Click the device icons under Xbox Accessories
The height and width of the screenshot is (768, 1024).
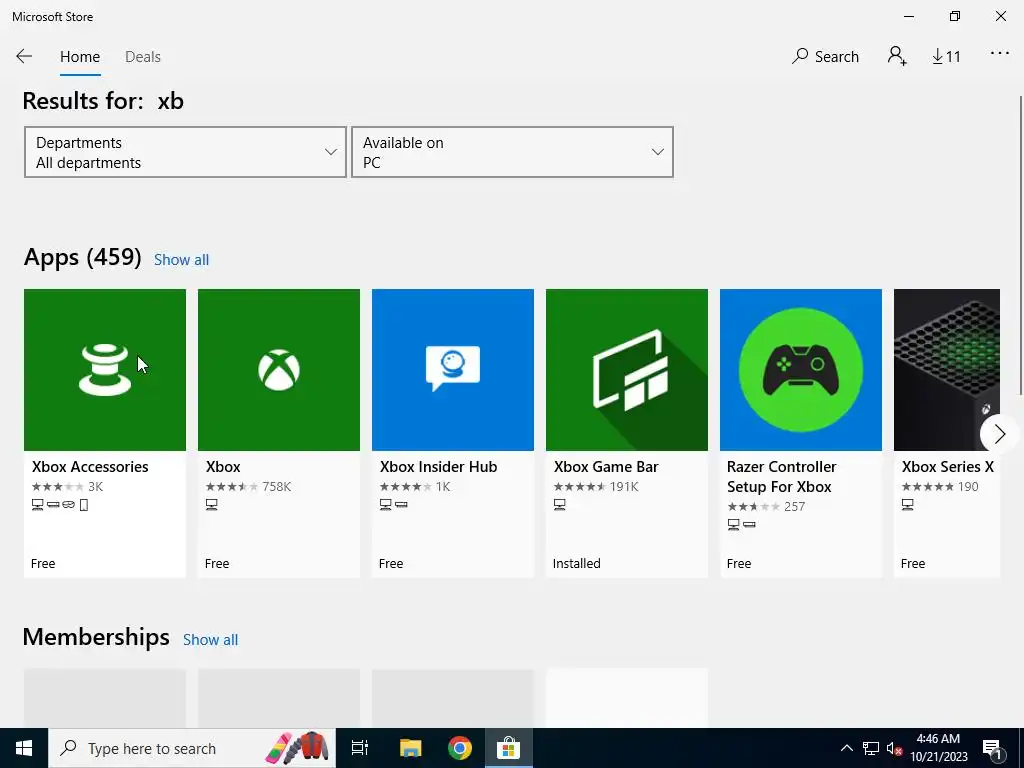[59, 505]
